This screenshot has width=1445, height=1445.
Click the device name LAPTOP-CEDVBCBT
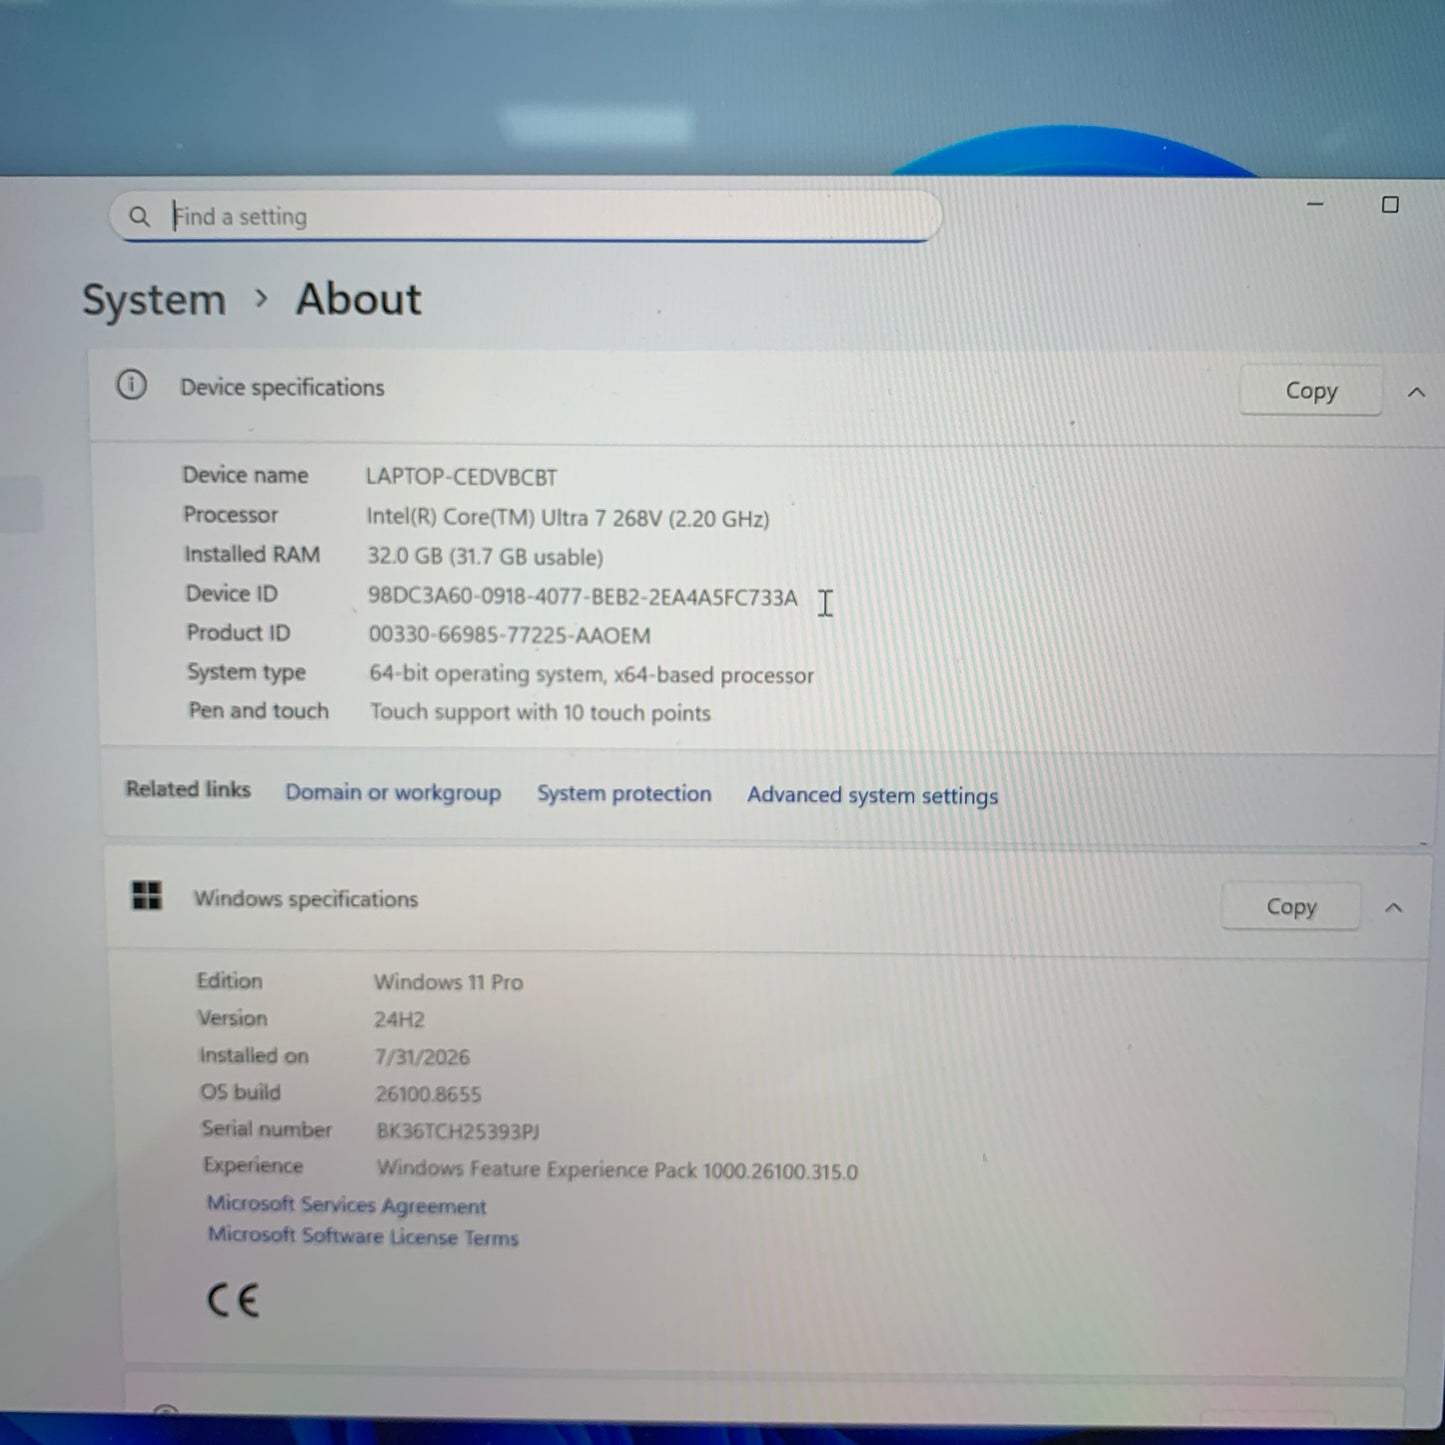point(461,477)
